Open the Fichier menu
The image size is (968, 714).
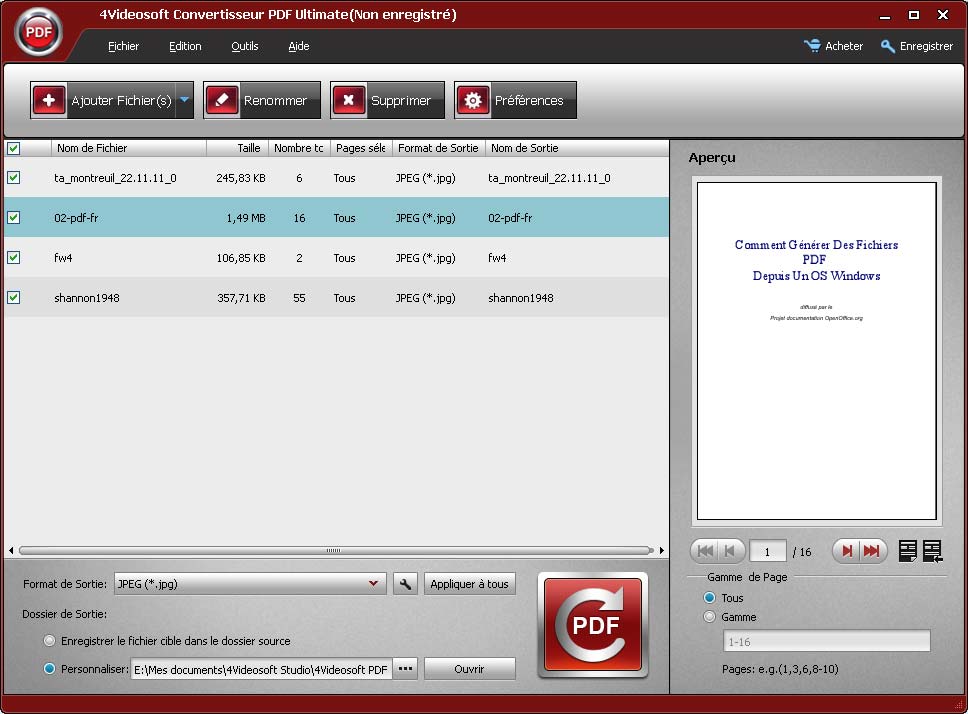123,46
